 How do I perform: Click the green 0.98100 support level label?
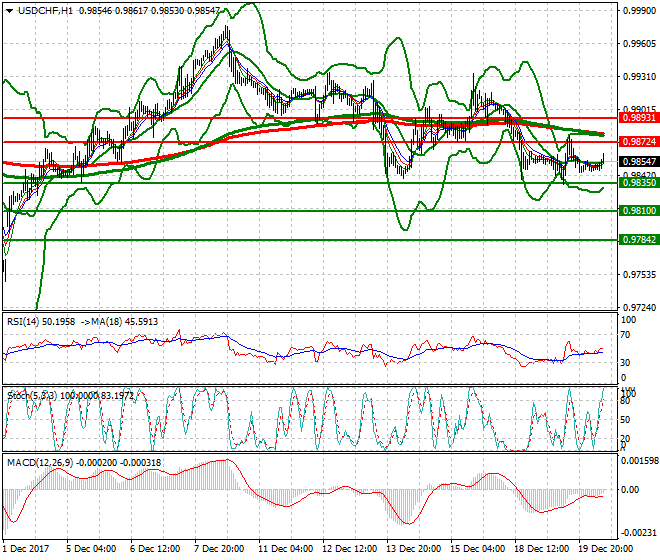(636, 211)
